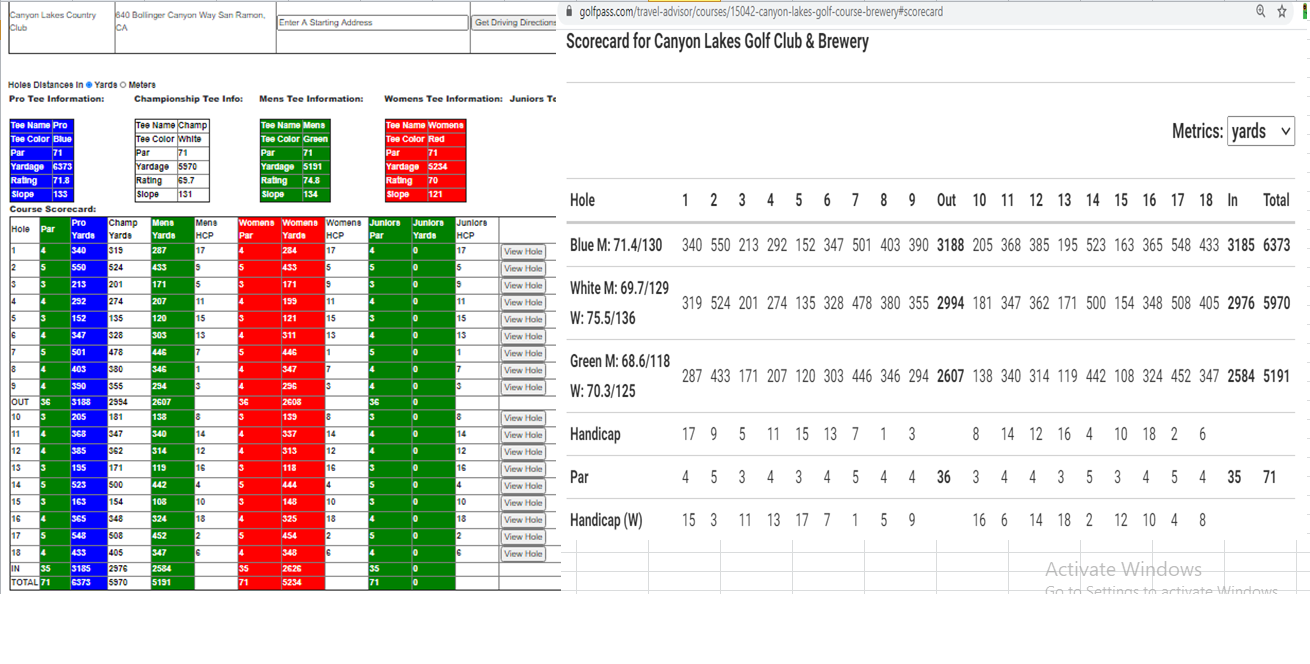1310x664 pixels.
Task: Click View Hole for hole 11
Action: [523, 435]
